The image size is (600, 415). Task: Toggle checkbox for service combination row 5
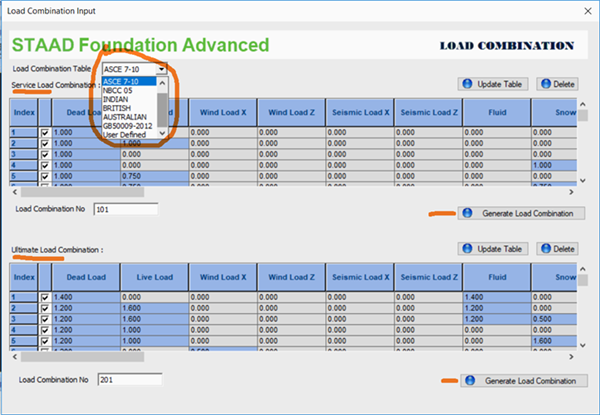point(45,176)
